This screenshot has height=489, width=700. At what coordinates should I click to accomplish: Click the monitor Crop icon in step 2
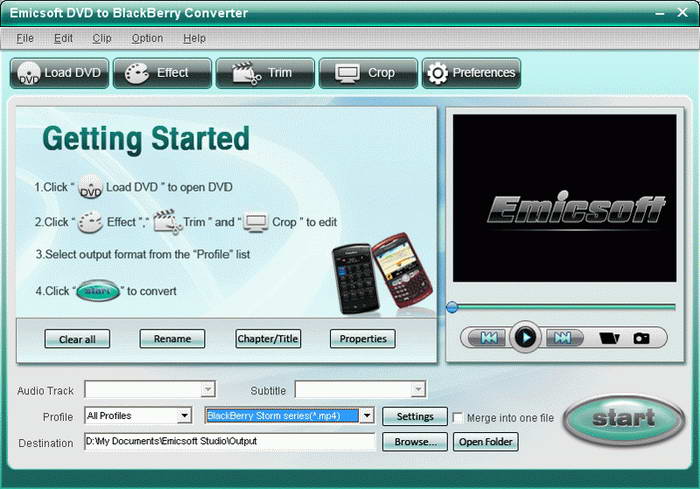256,222
